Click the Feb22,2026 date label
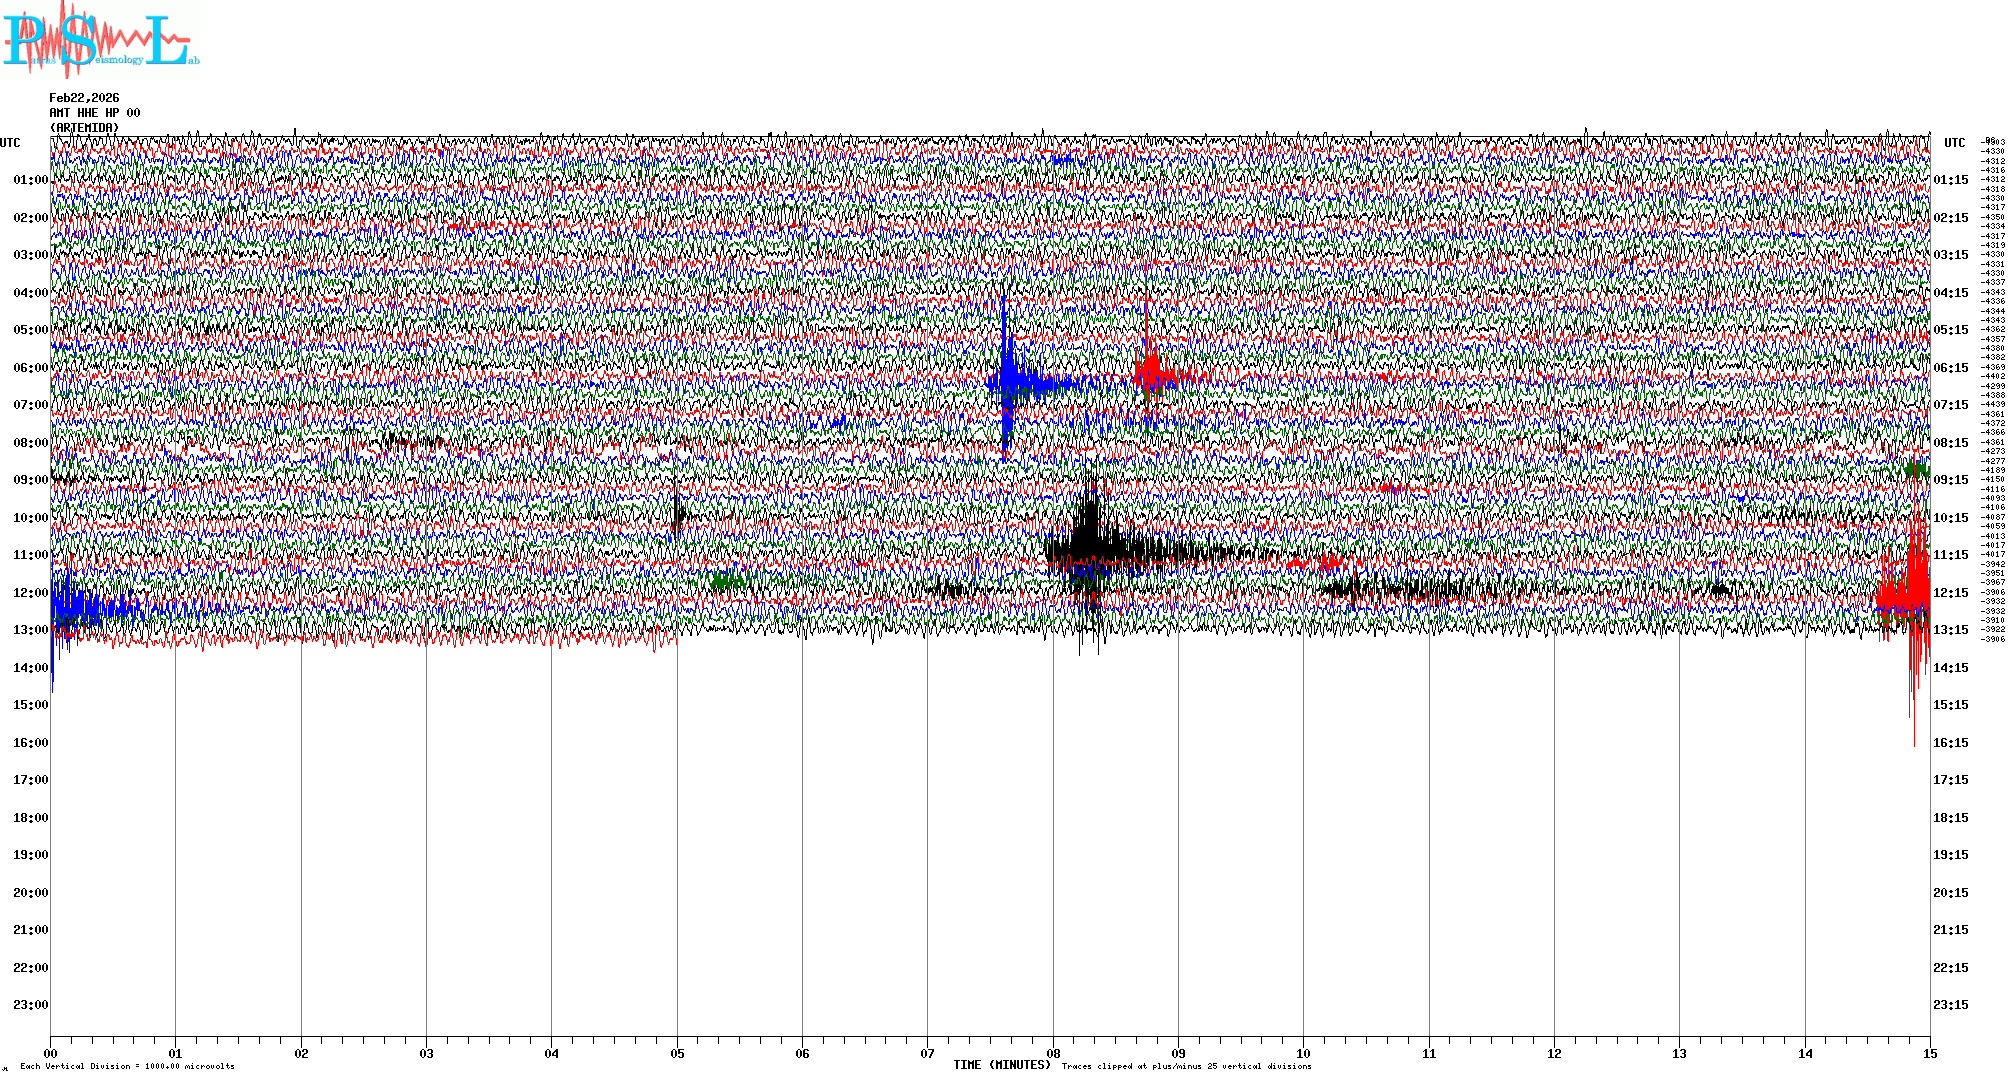2010x1080 pixels. (x=84, y=98)
